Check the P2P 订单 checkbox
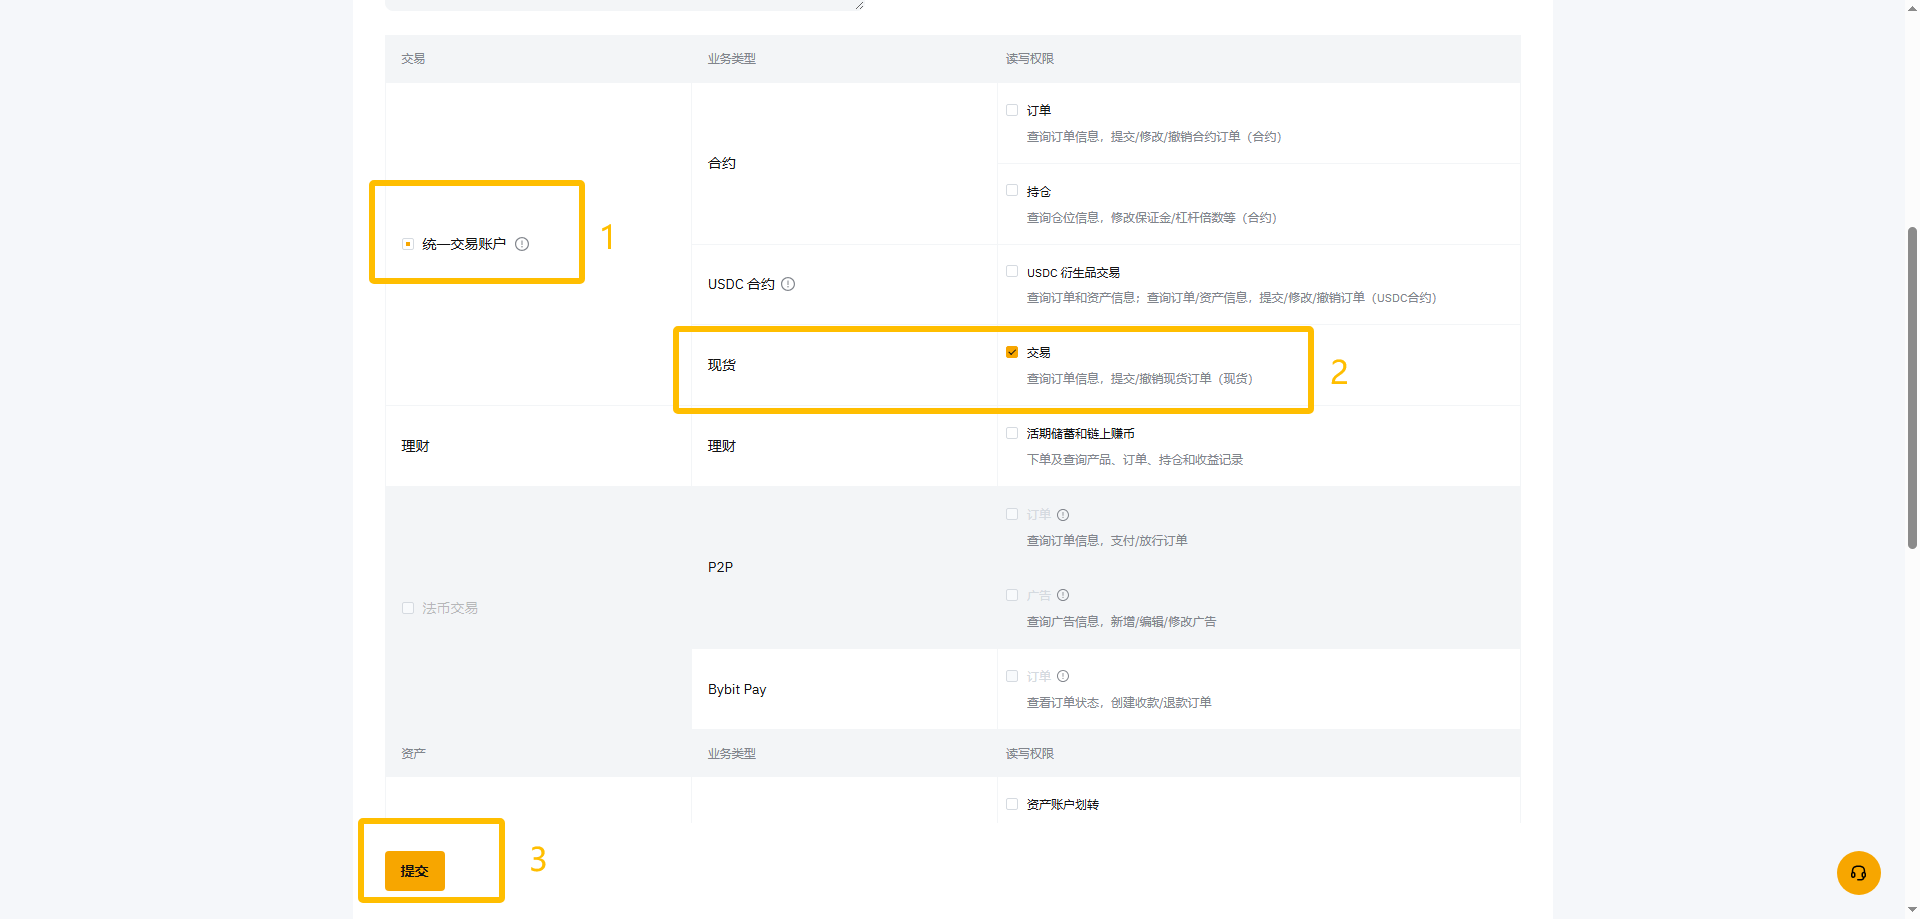Image resolution: width=1920 pixels, height=919 pixels. (x=1012, y=514)
